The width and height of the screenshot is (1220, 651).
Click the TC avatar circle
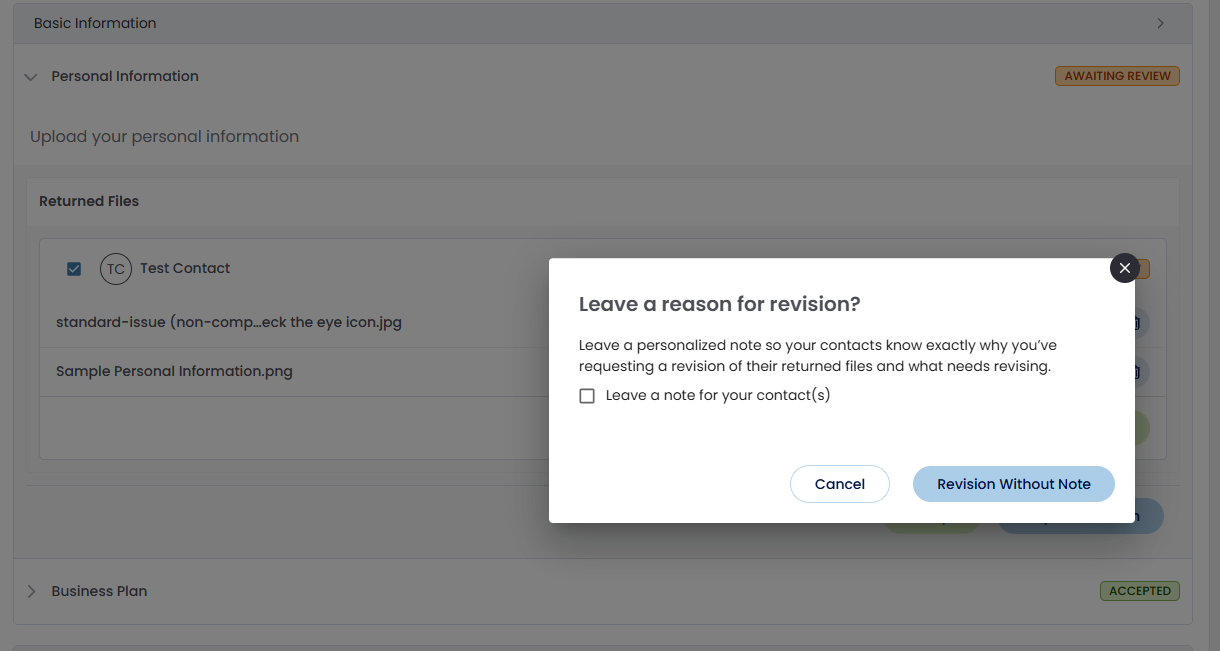tap(116, 269)
